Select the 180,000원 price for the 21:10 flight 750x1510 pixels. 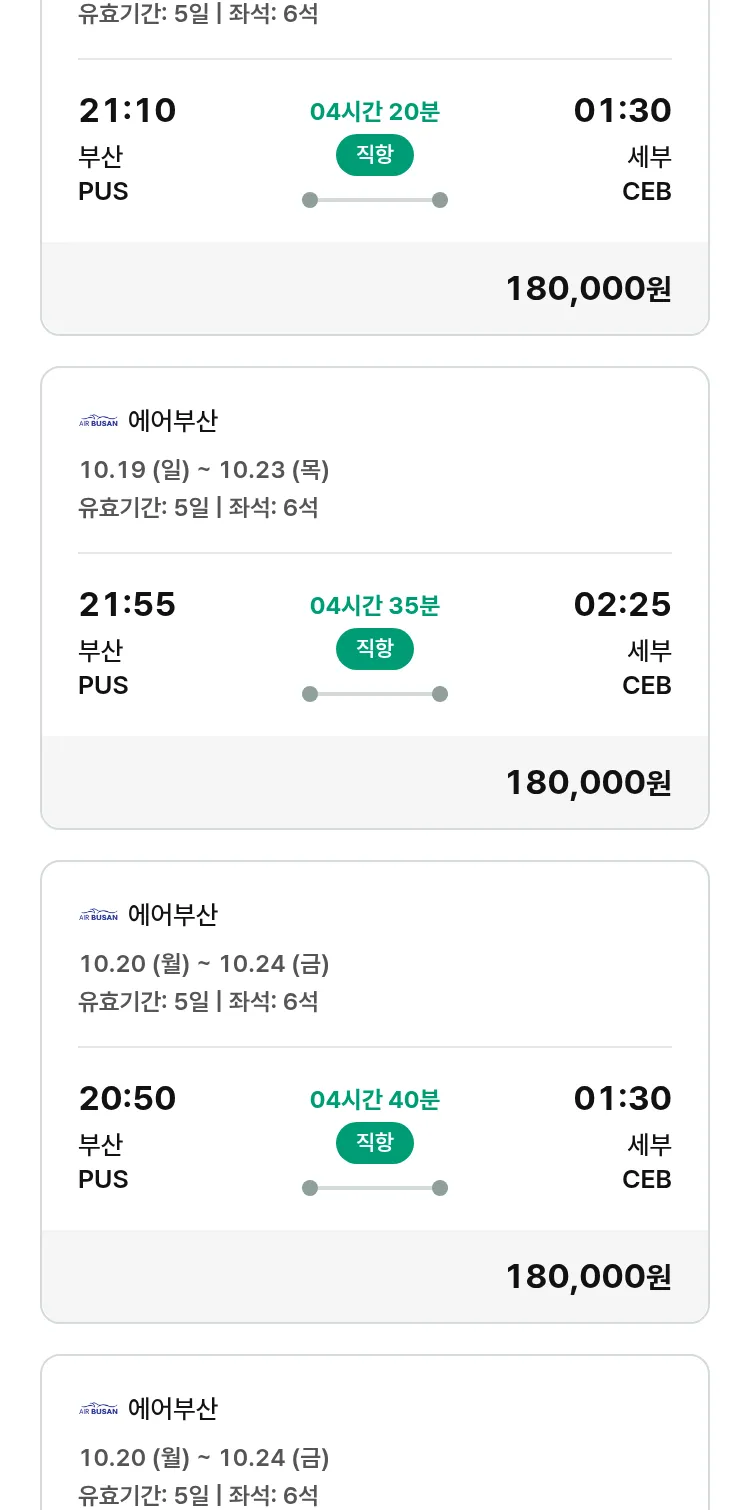[x=588, y=289]
